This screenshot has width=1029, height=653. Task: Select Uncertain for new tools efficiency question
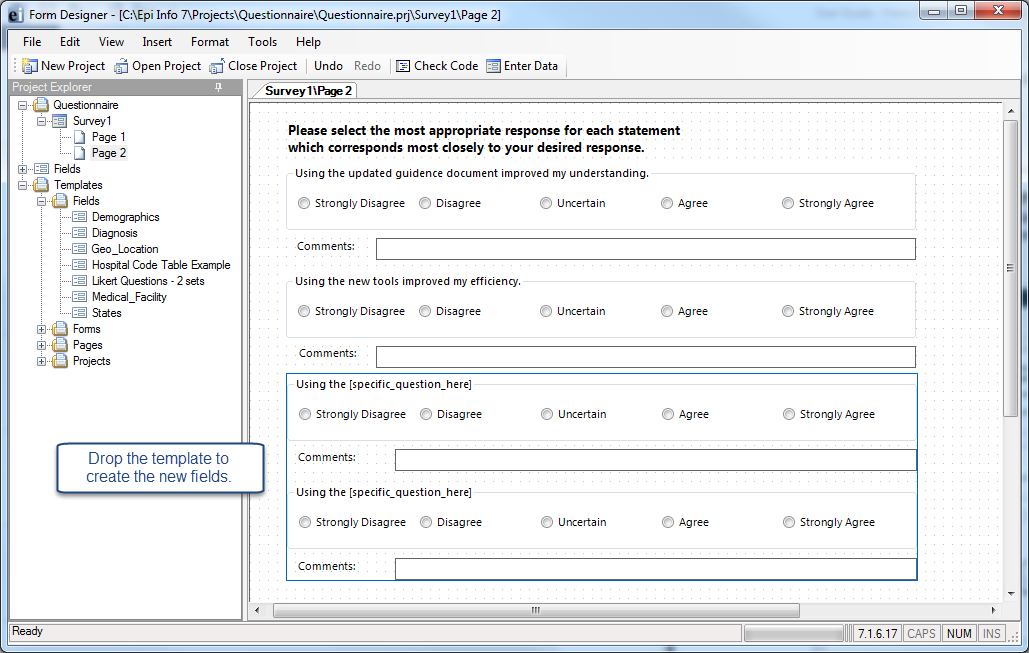(546, 311)
